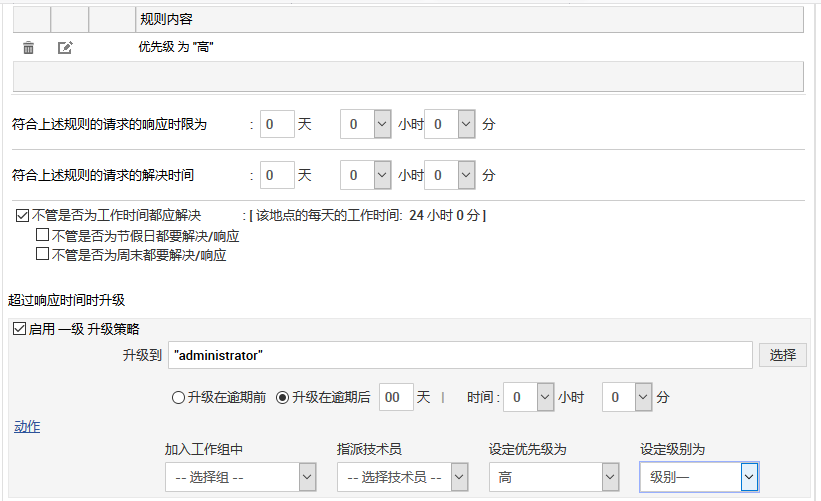Click the 选择 button for escalation target
This screenshot has width=821, height=501.
(782, 355)
